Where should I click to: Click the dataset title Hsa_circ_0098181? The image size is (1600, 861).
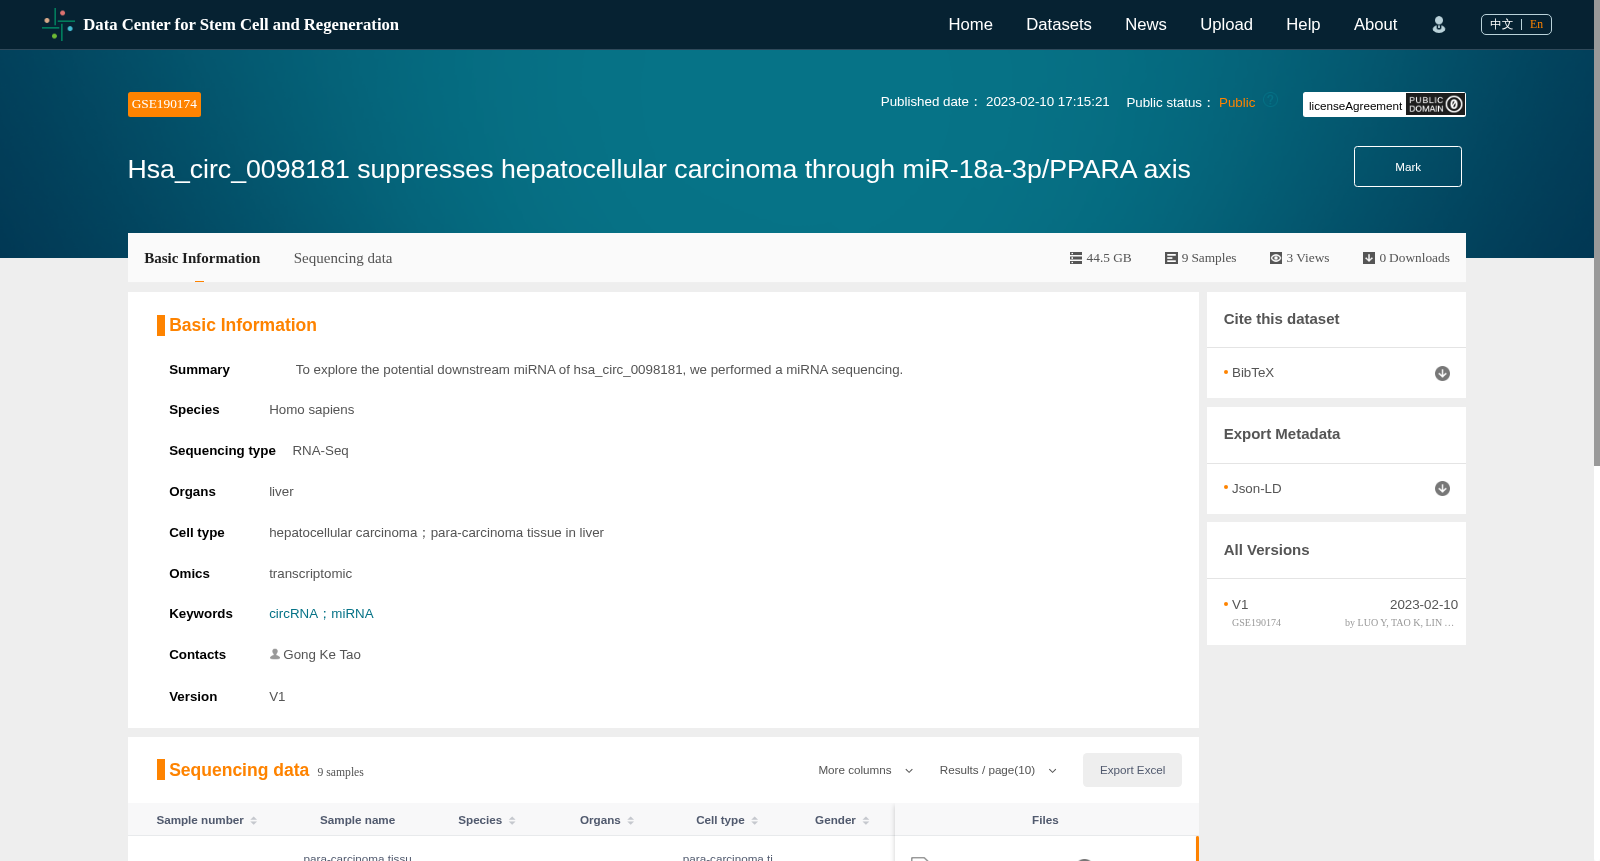(659, 169)
